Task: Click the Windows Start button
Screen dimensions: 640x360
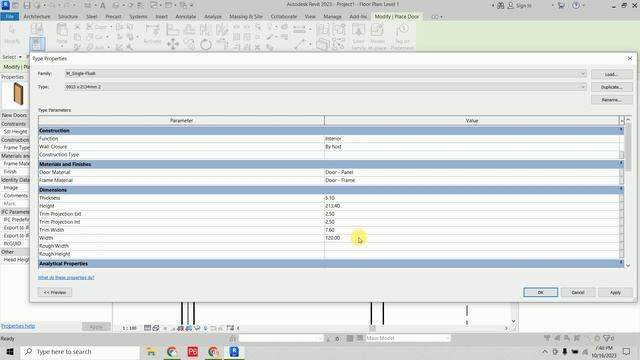Action: coord(9,351)
